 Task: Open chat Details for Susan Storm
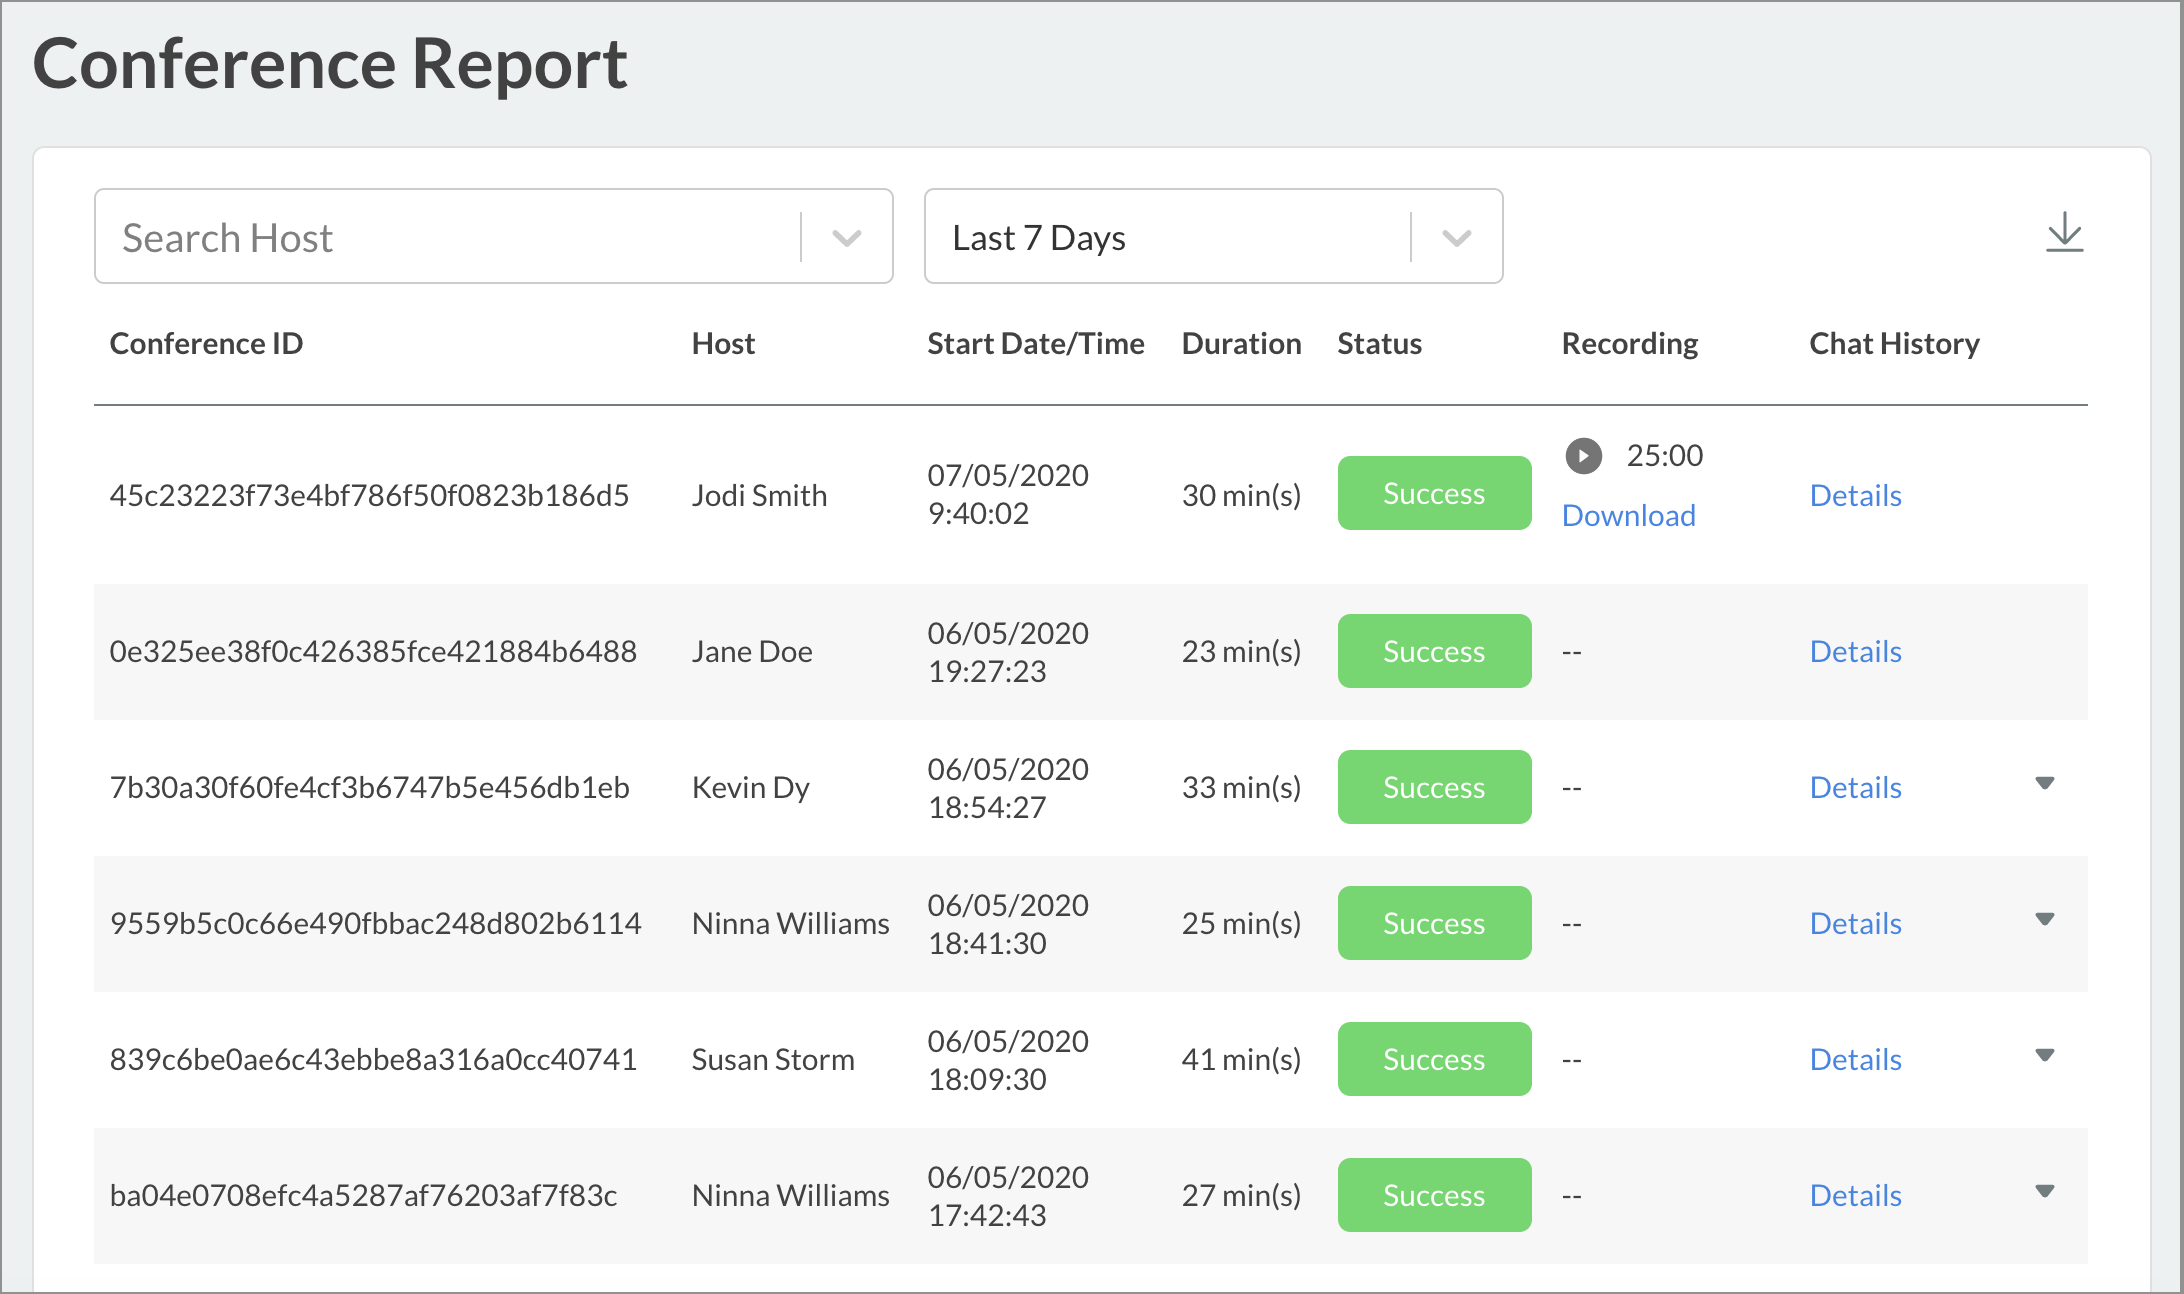[1855, 1060]
